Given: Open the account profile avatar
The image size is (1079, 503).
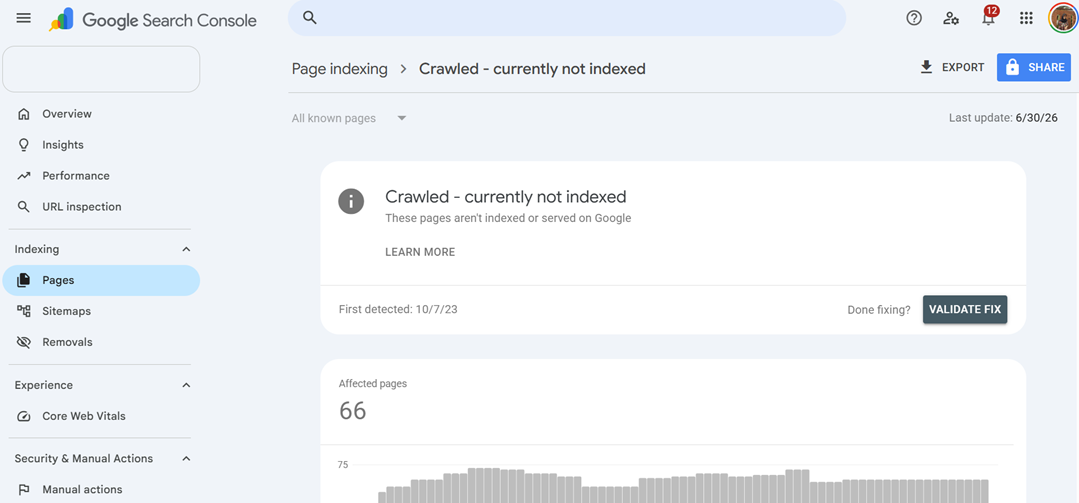Looking at the screenshot, I should point(1063,18).
